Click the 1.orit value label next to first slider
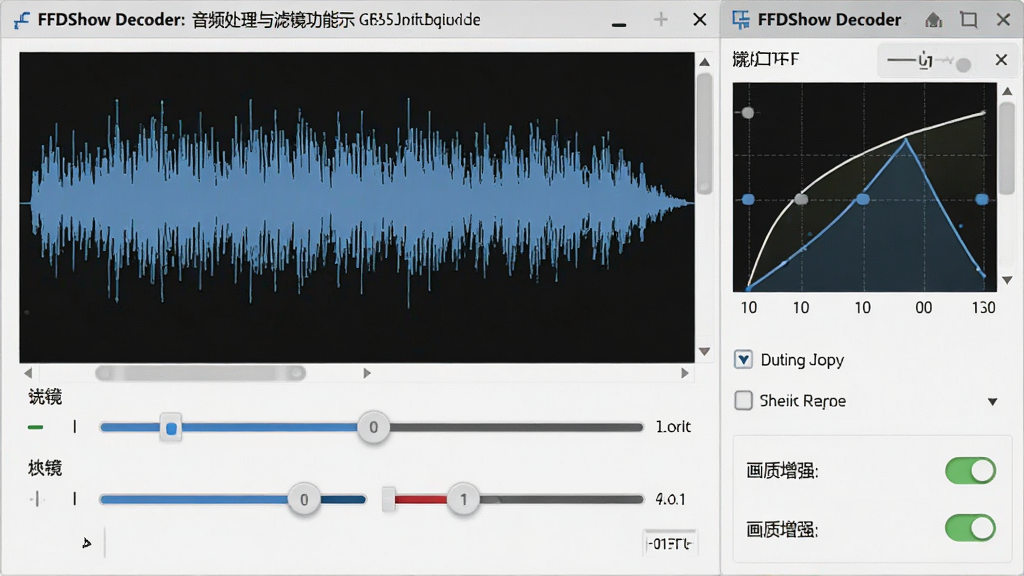The image size is (1024, 576). click(673, 426)
